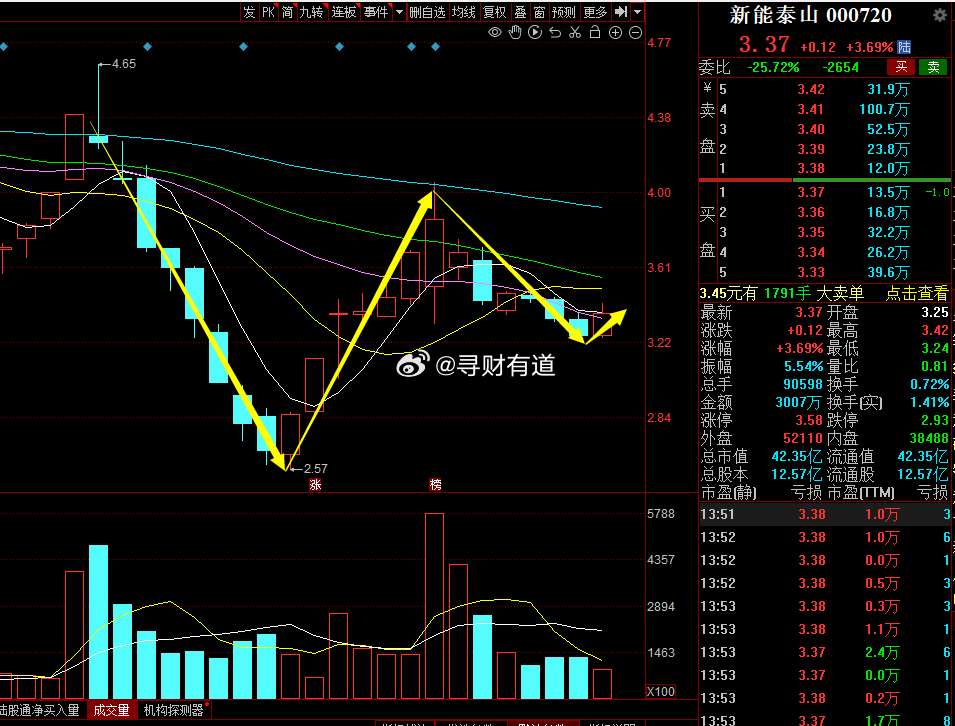Click the red-green buy/sell ratio bar
Screen dimensions: 955x726
point(825,180)
